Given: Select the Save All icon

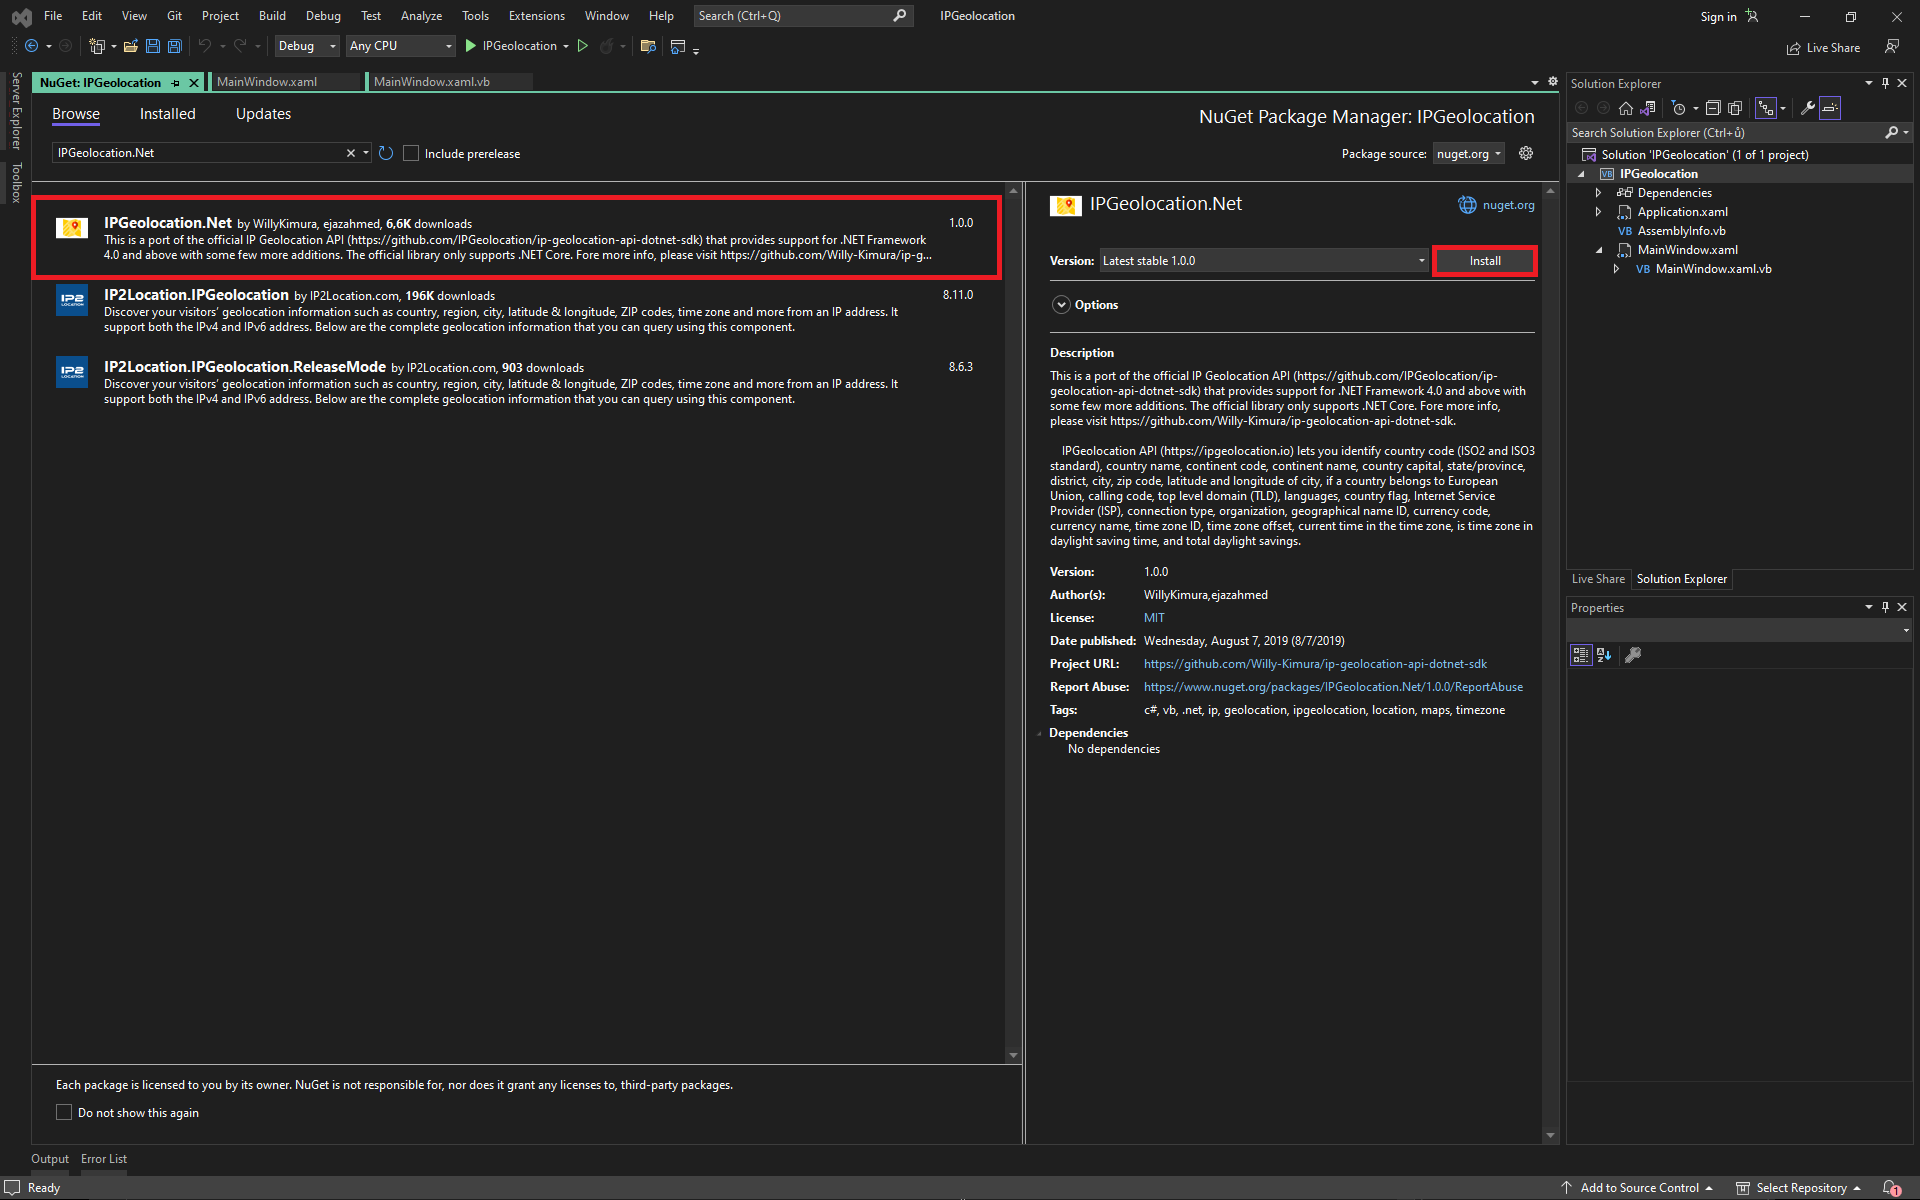Looking at the screenshot, I should 174,46.
